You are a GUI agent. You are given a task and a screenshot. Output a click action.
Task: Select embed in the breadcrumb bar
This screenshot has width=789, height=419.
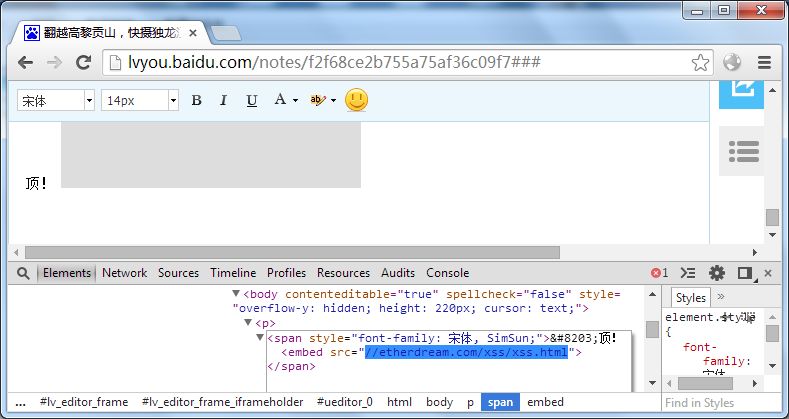[x=545, y=402]
